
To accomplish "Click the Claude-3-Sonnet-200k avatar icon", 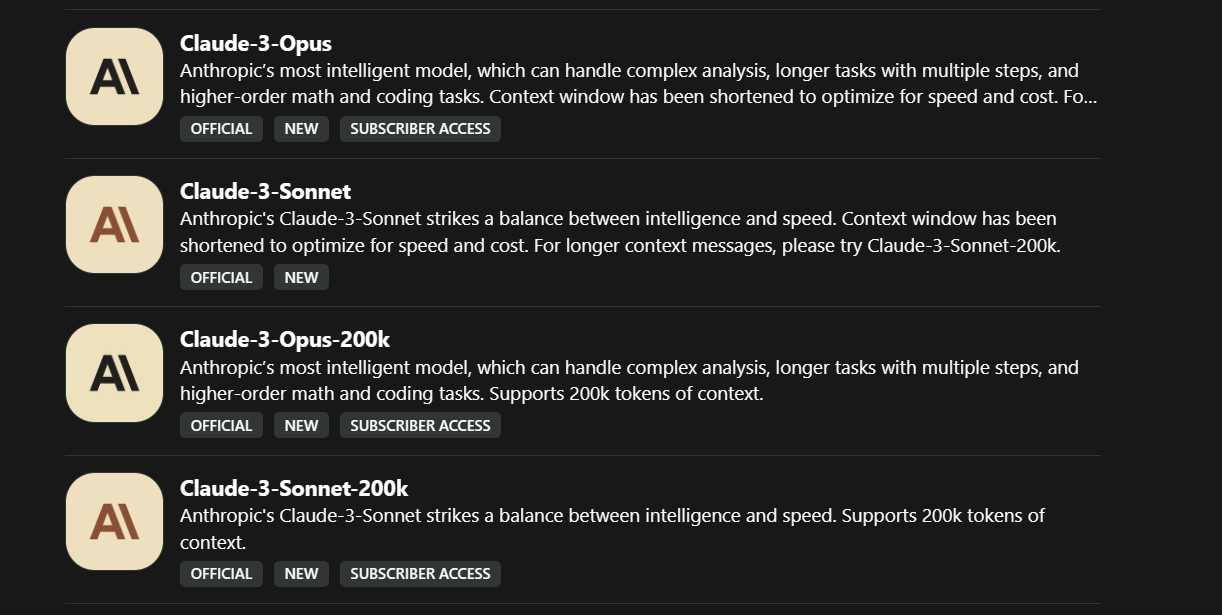I will pos(114,522).
